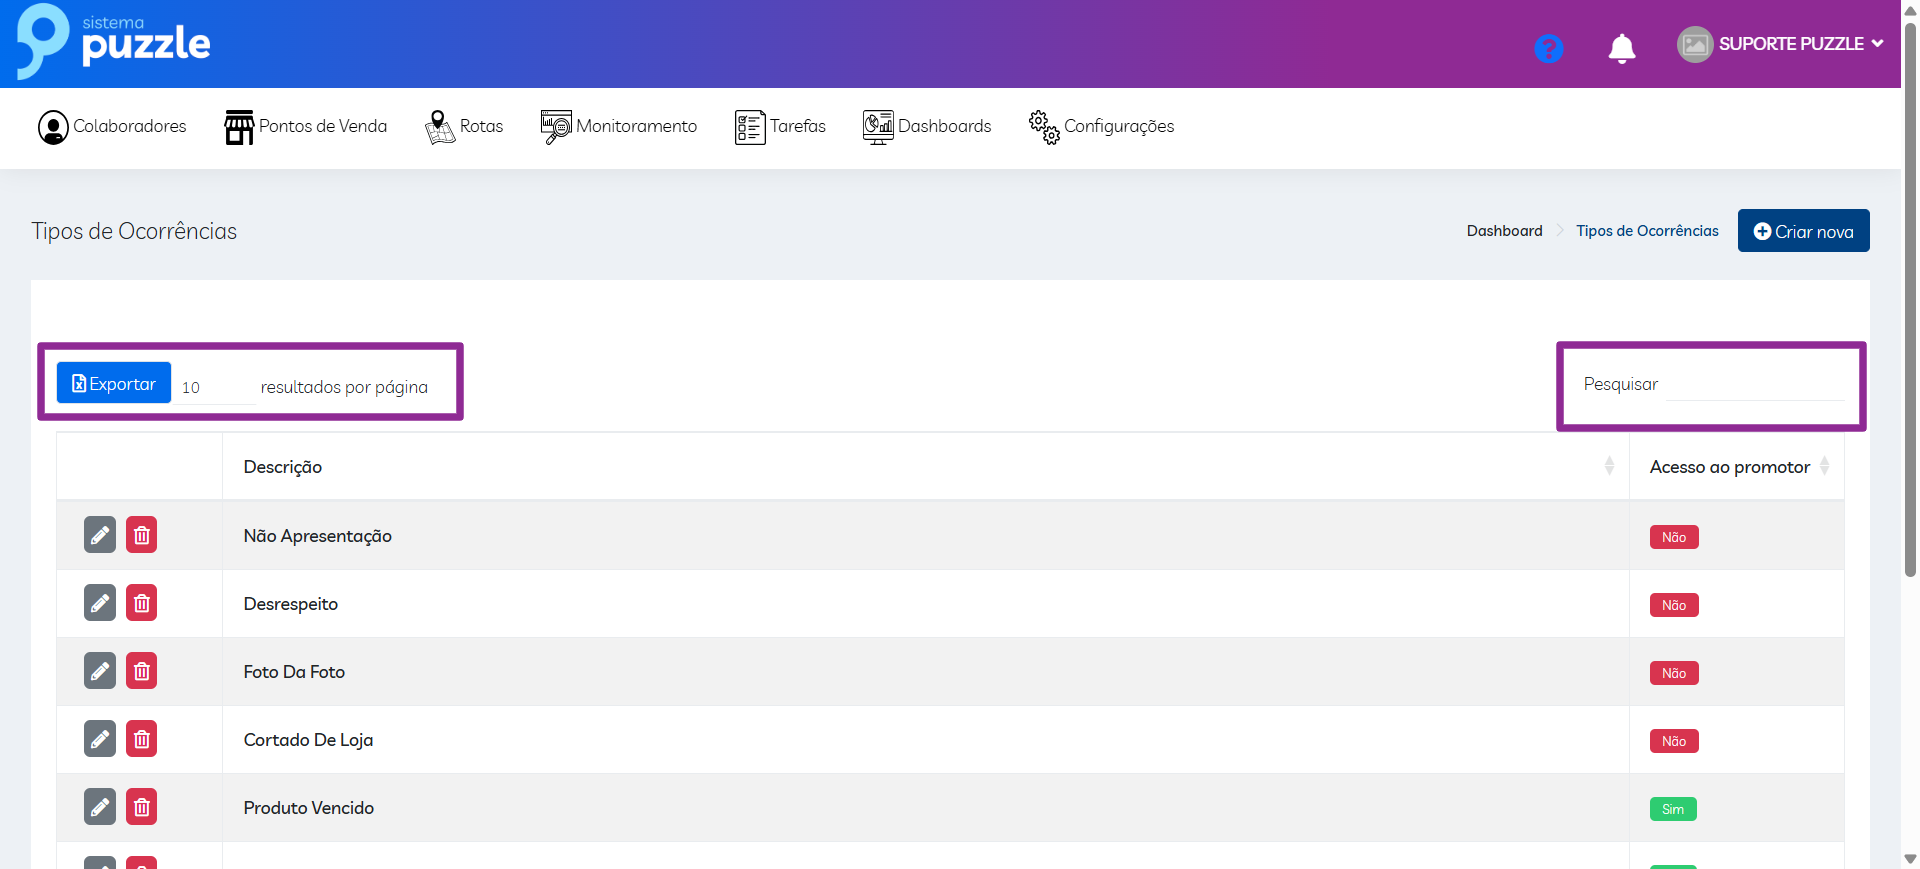Edit the Não Apresentação occurrence
Image resolution: width=1920 pixels, height=869 pixels.
(x=100, y=535)
